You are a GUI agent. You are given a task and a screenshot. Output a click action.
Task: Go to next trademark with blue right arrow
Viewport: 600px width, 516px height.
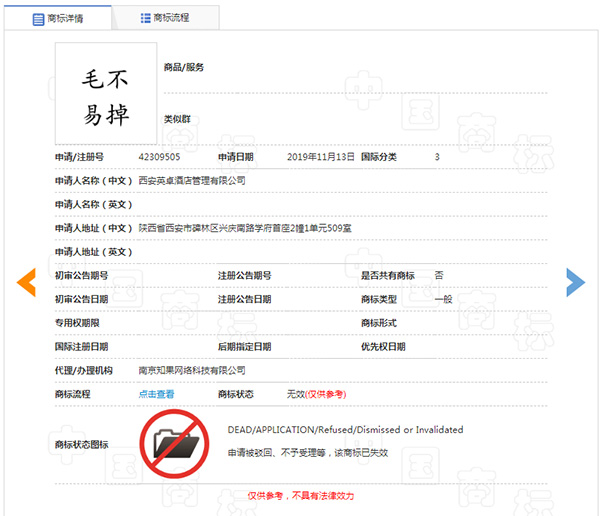(575, 283)
